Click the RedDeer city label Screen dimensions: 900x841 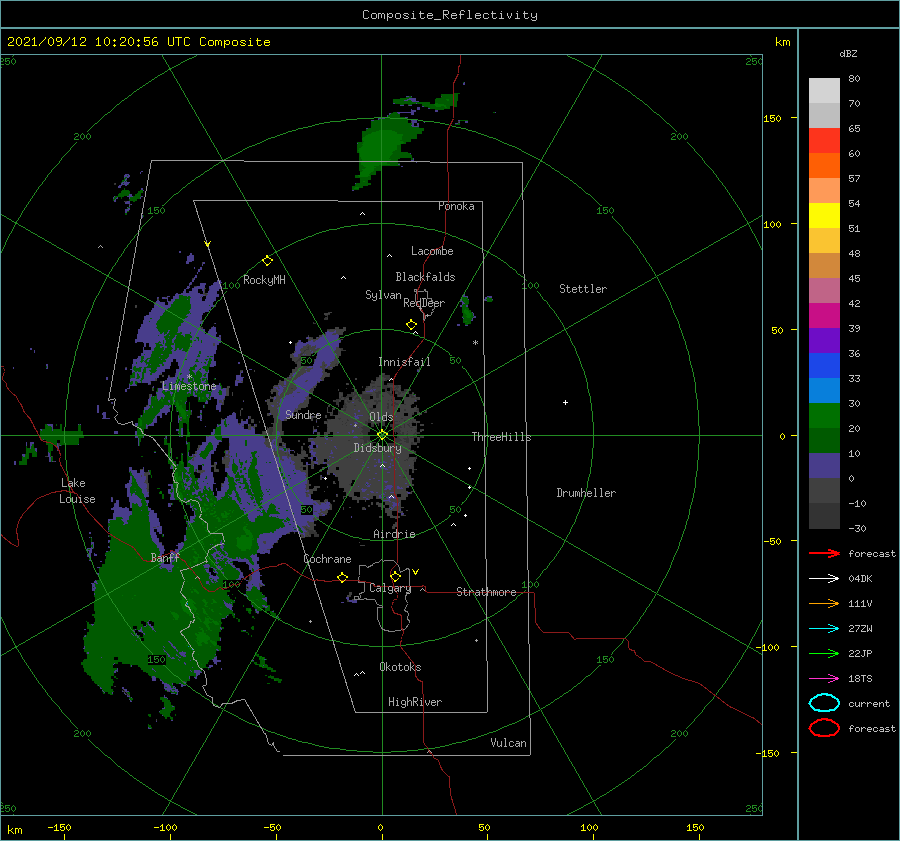coord(424,303)
